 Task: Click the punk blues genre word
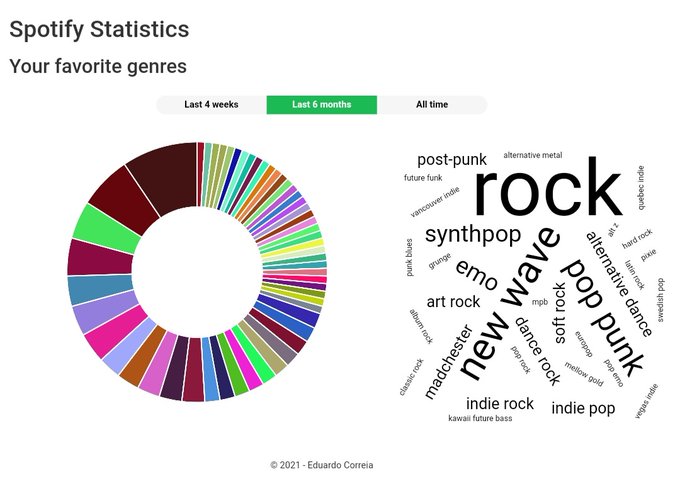click(x=409, y=257)
